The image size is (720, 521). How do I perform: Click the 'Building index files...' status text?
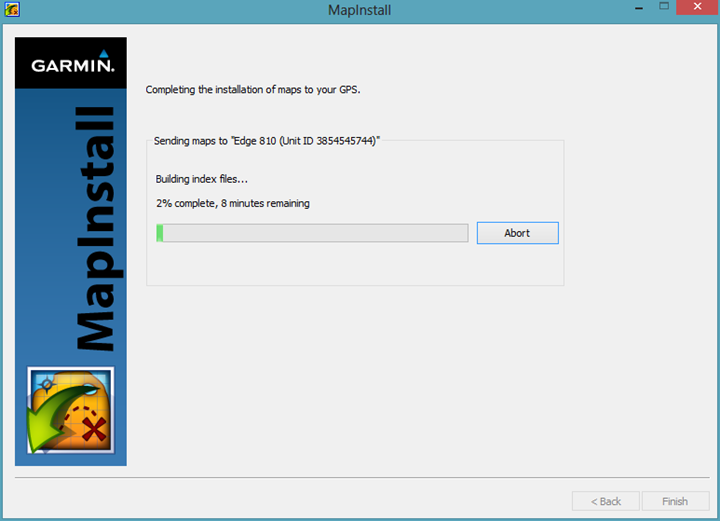pos(202,179)
